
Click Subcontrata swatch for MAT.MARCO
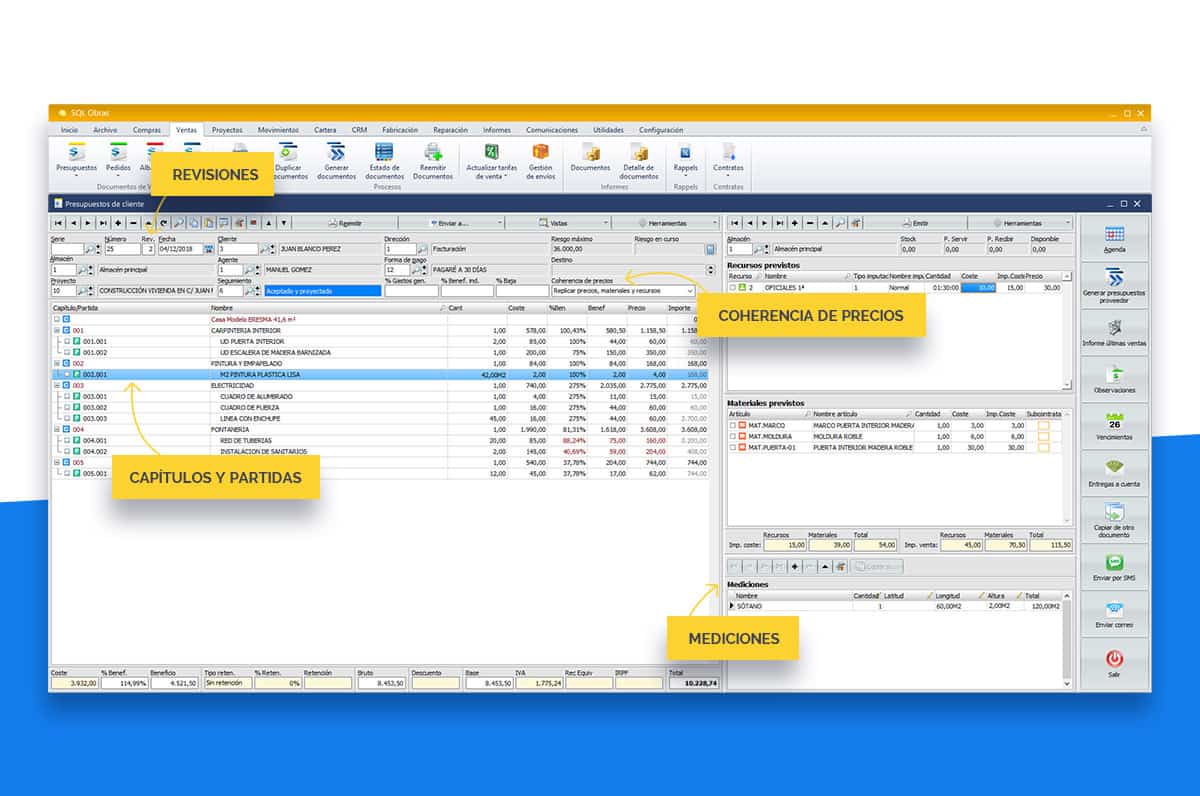click(1044, 426)
